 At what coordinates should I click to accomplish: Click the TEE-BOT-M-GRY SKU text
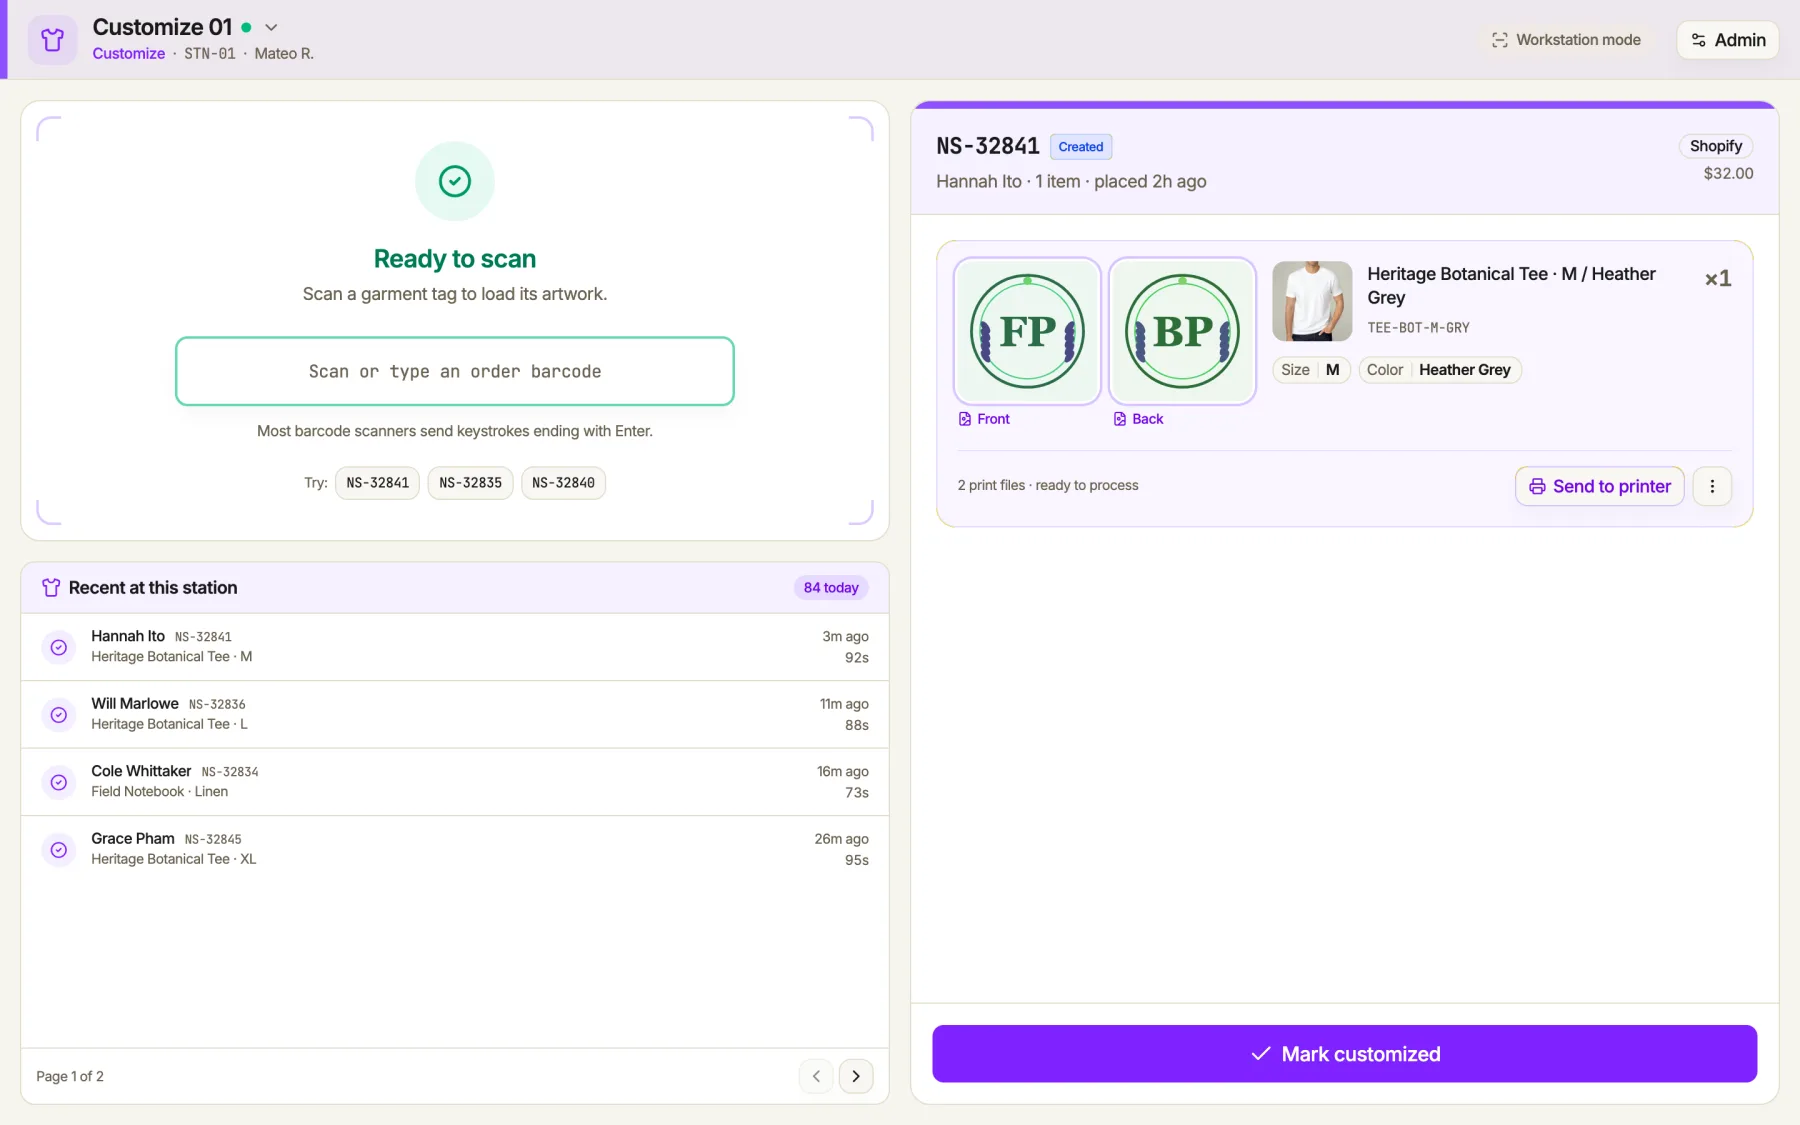(x=1418, y=328)
